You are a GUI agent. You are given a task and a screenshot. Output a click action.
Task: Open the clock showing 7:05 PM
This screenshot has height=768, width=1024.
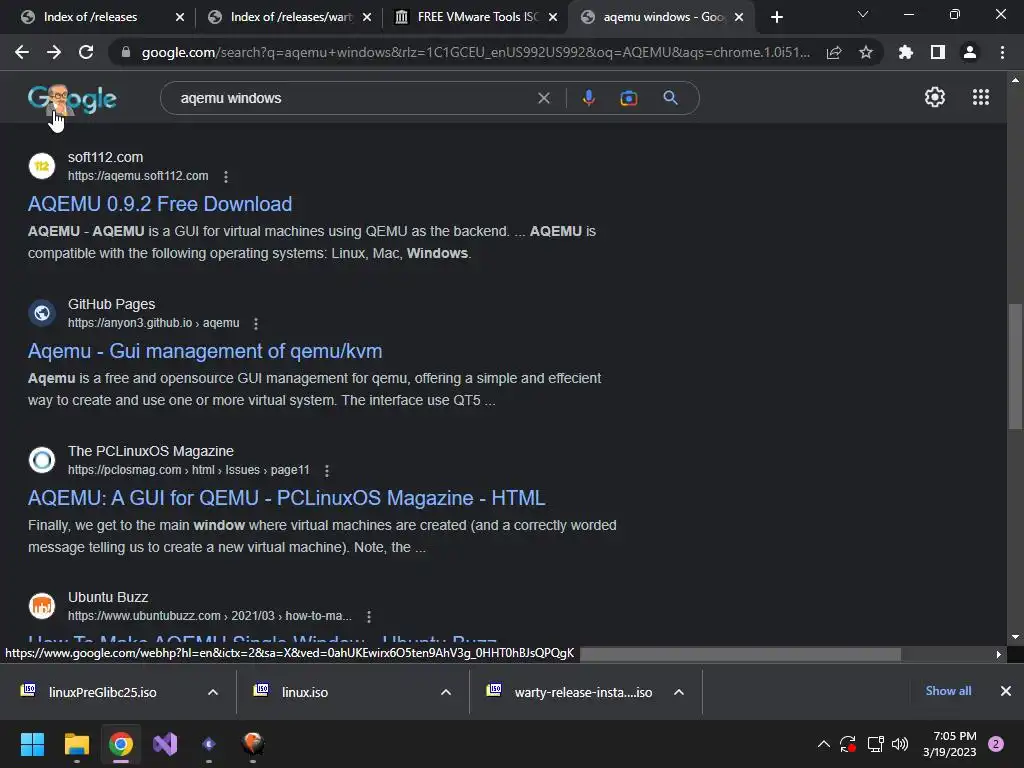click(x=950, y=744)
